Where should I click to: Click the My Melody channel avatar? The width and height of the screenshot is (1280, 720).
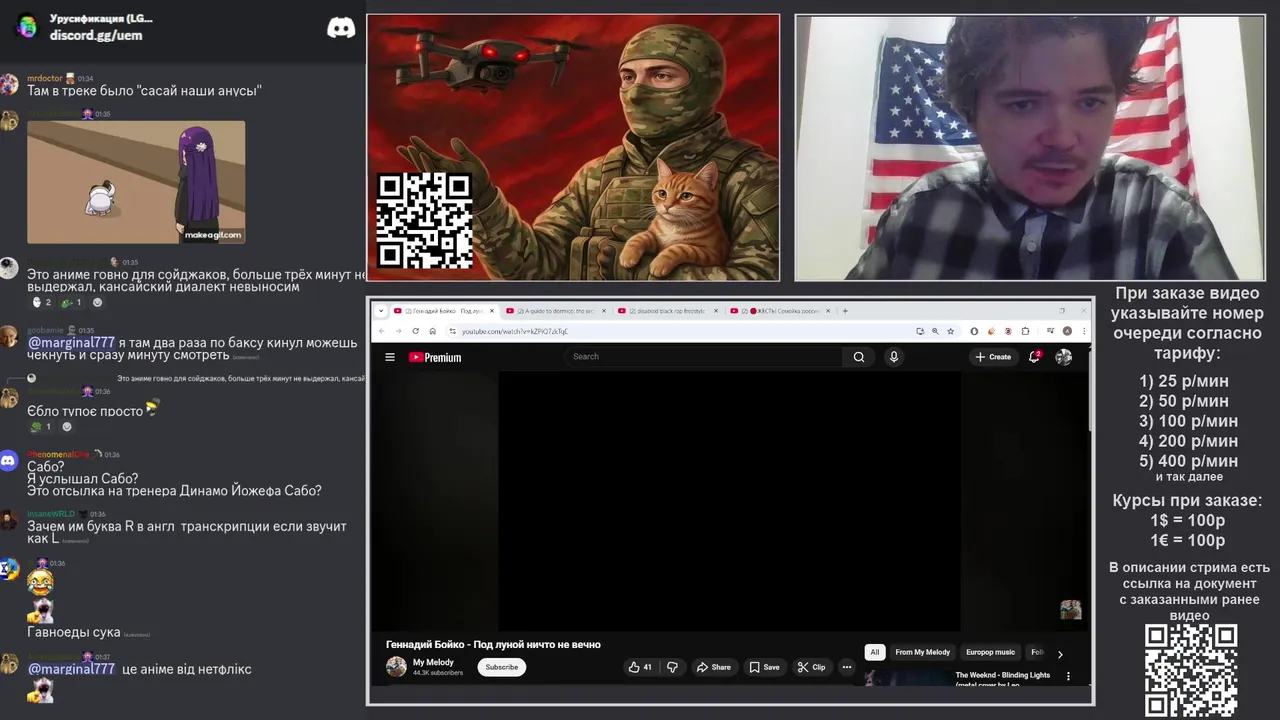tap(397, 667)
